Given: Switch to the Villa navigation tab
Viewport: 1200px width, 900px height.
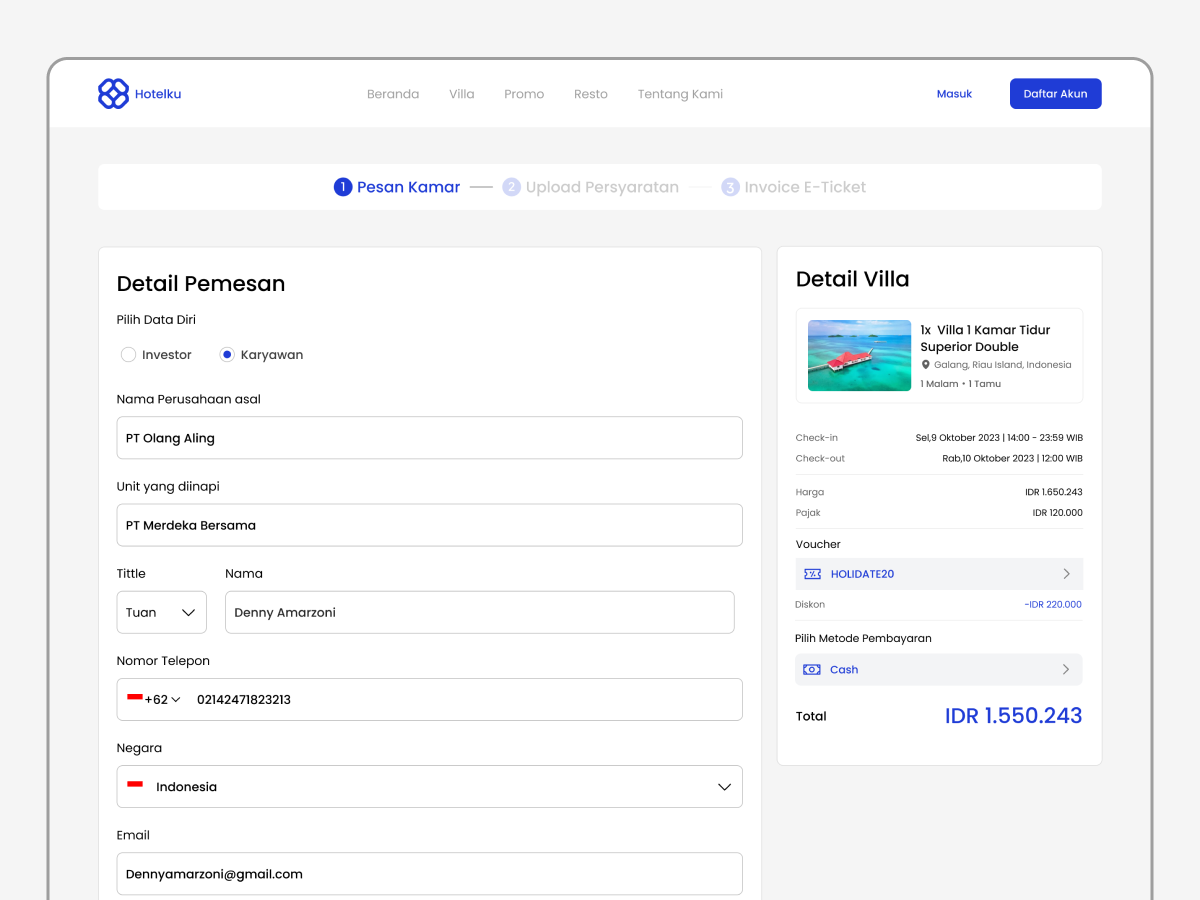Looking at the screenshot, I should (x=461, y=93).
